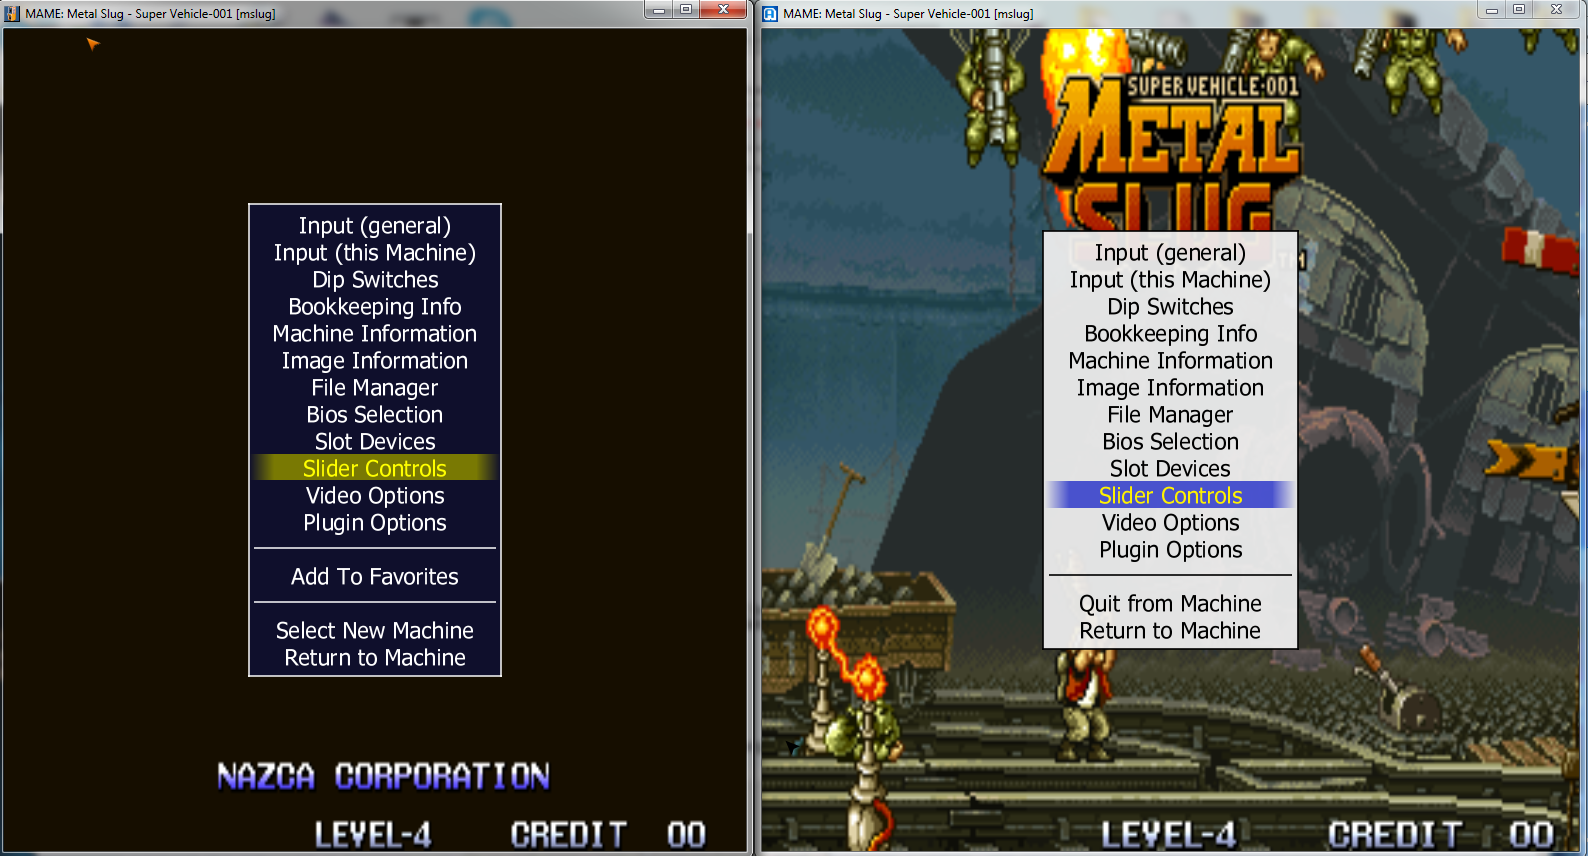The width and height of the screenshot is (1588, 856).
Task: Choose Select New Machine in left window
Action: point(375,631)
